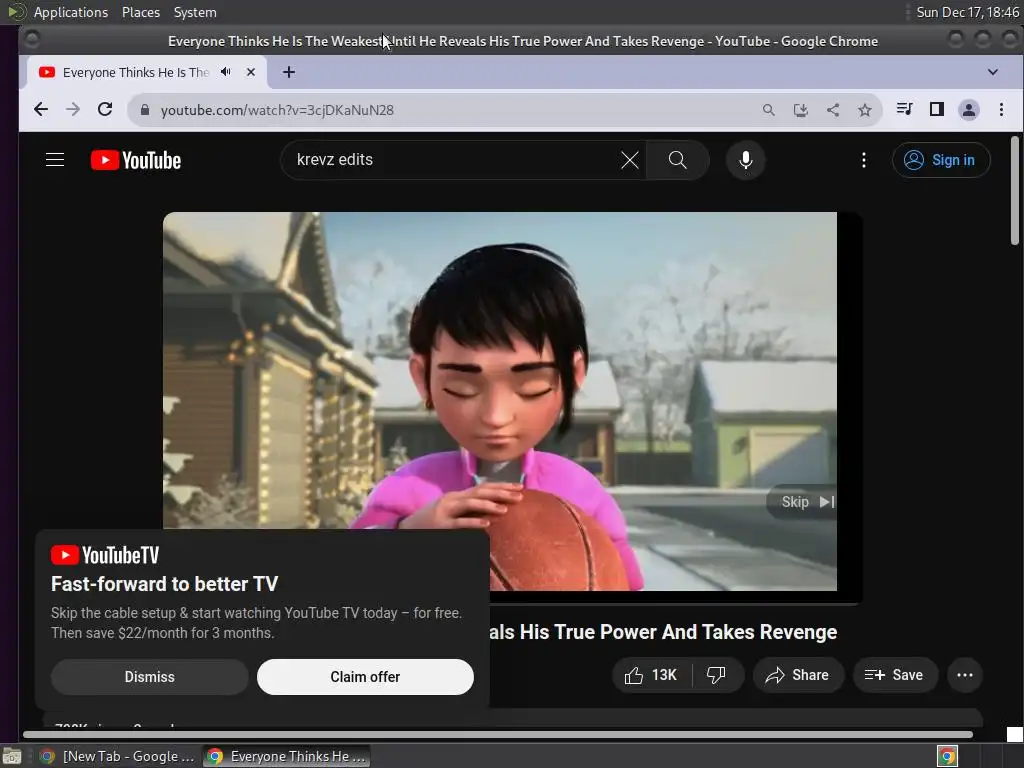1024x768 pixels.
Task: Open the Applications menu
Action: [71, 12]
